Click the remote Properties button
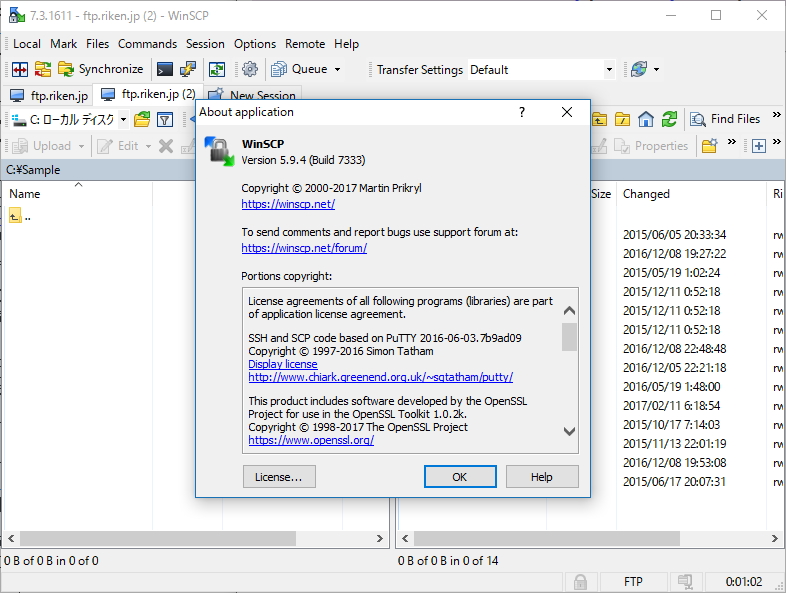The height and width of the screenshot is (593, 786). coord(651,146)
